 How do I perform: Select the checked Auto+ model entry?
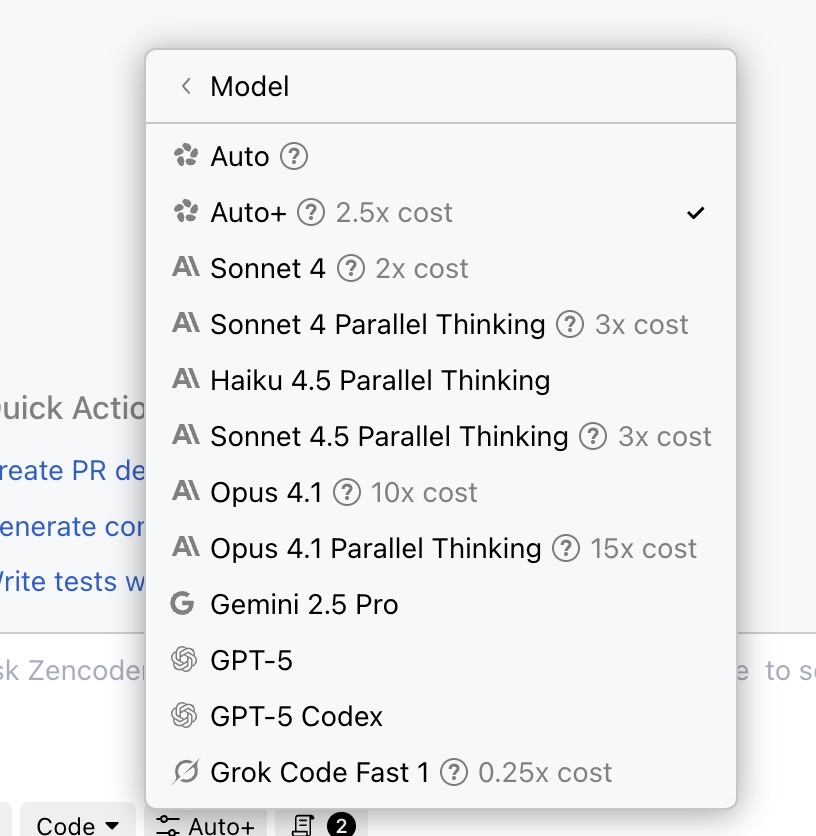[x=248, y=213]
